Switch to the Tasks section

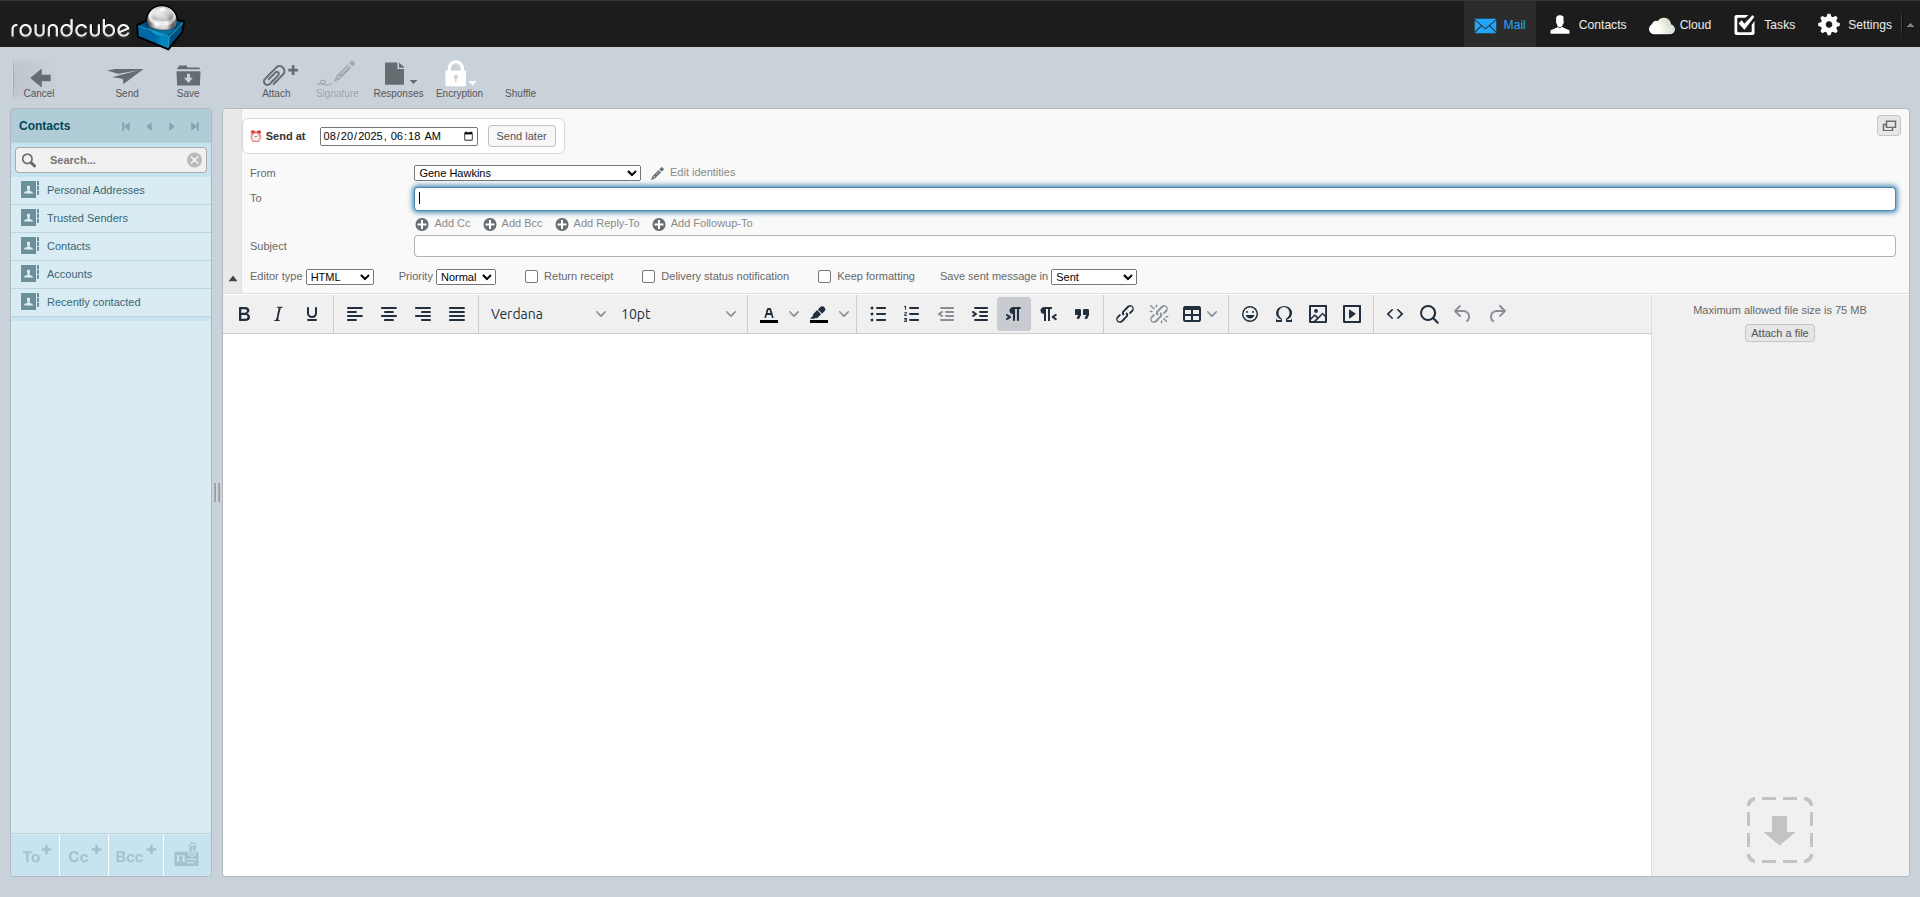[x=1765, y=24]
